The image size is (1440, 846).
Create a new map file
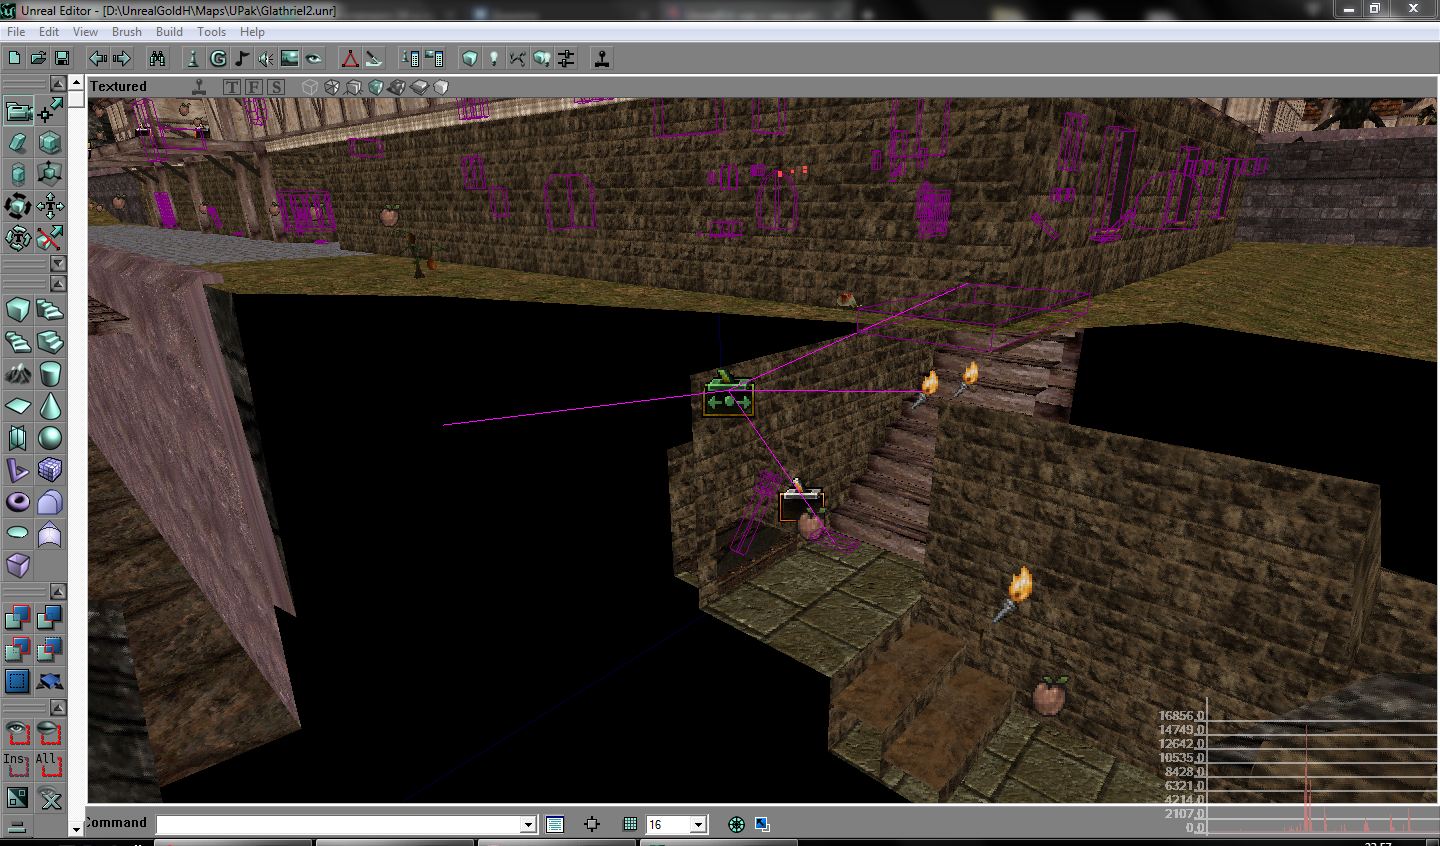(x=15, y=59)
